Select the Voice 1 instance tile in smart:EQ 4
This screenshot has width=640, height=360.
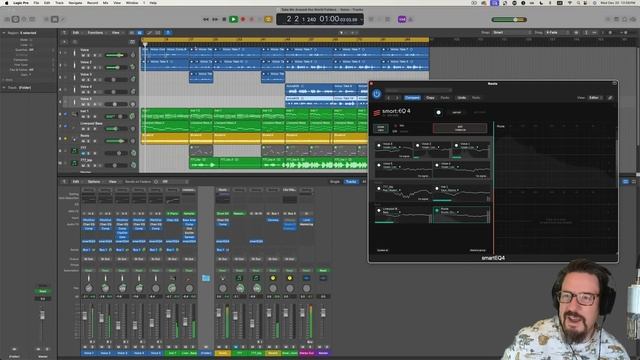click(x=471, y=150)
